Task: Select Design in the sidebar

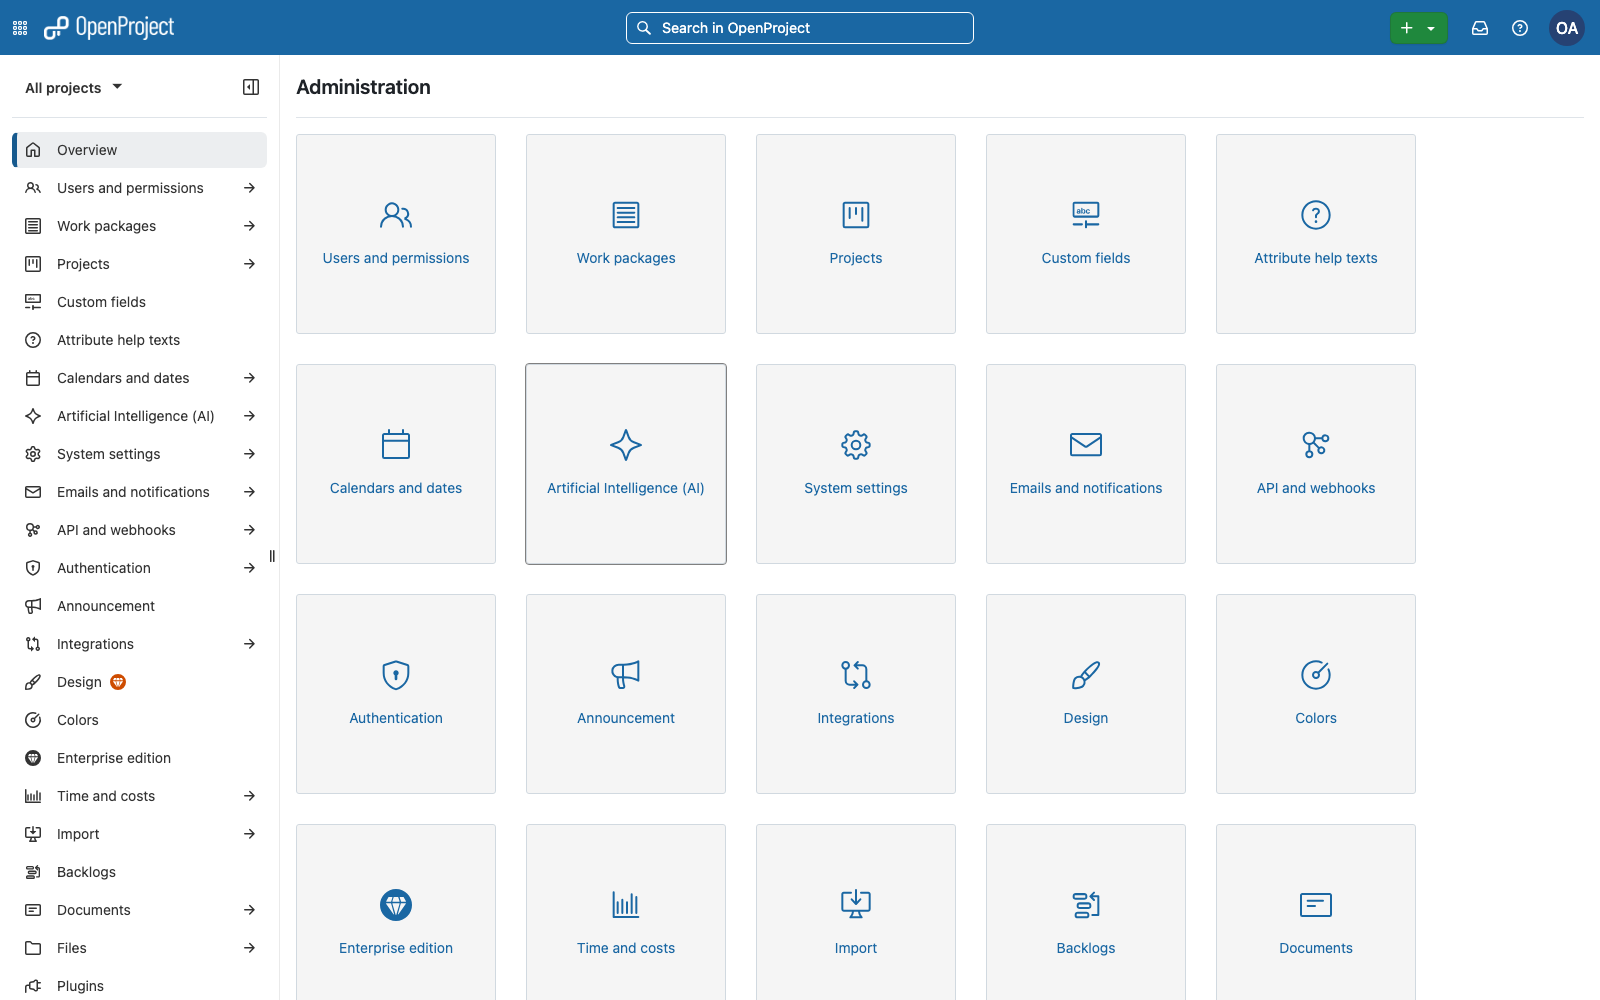Action: (140, 682)
